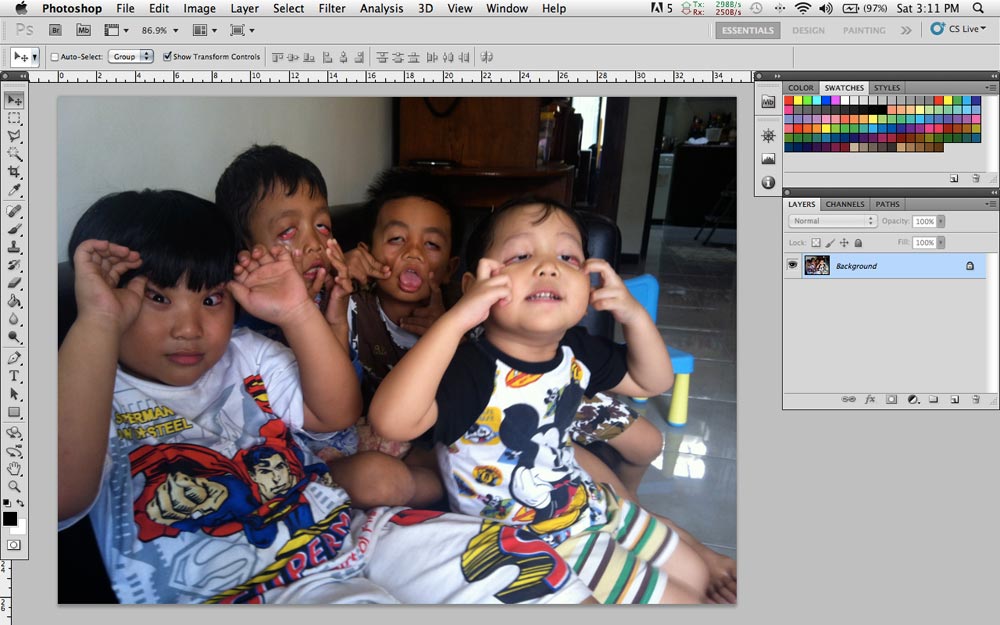This screenshot has height=625, width=1000.
Task: Uncheck Show Transform Controls
Action: tap(167, 57)
